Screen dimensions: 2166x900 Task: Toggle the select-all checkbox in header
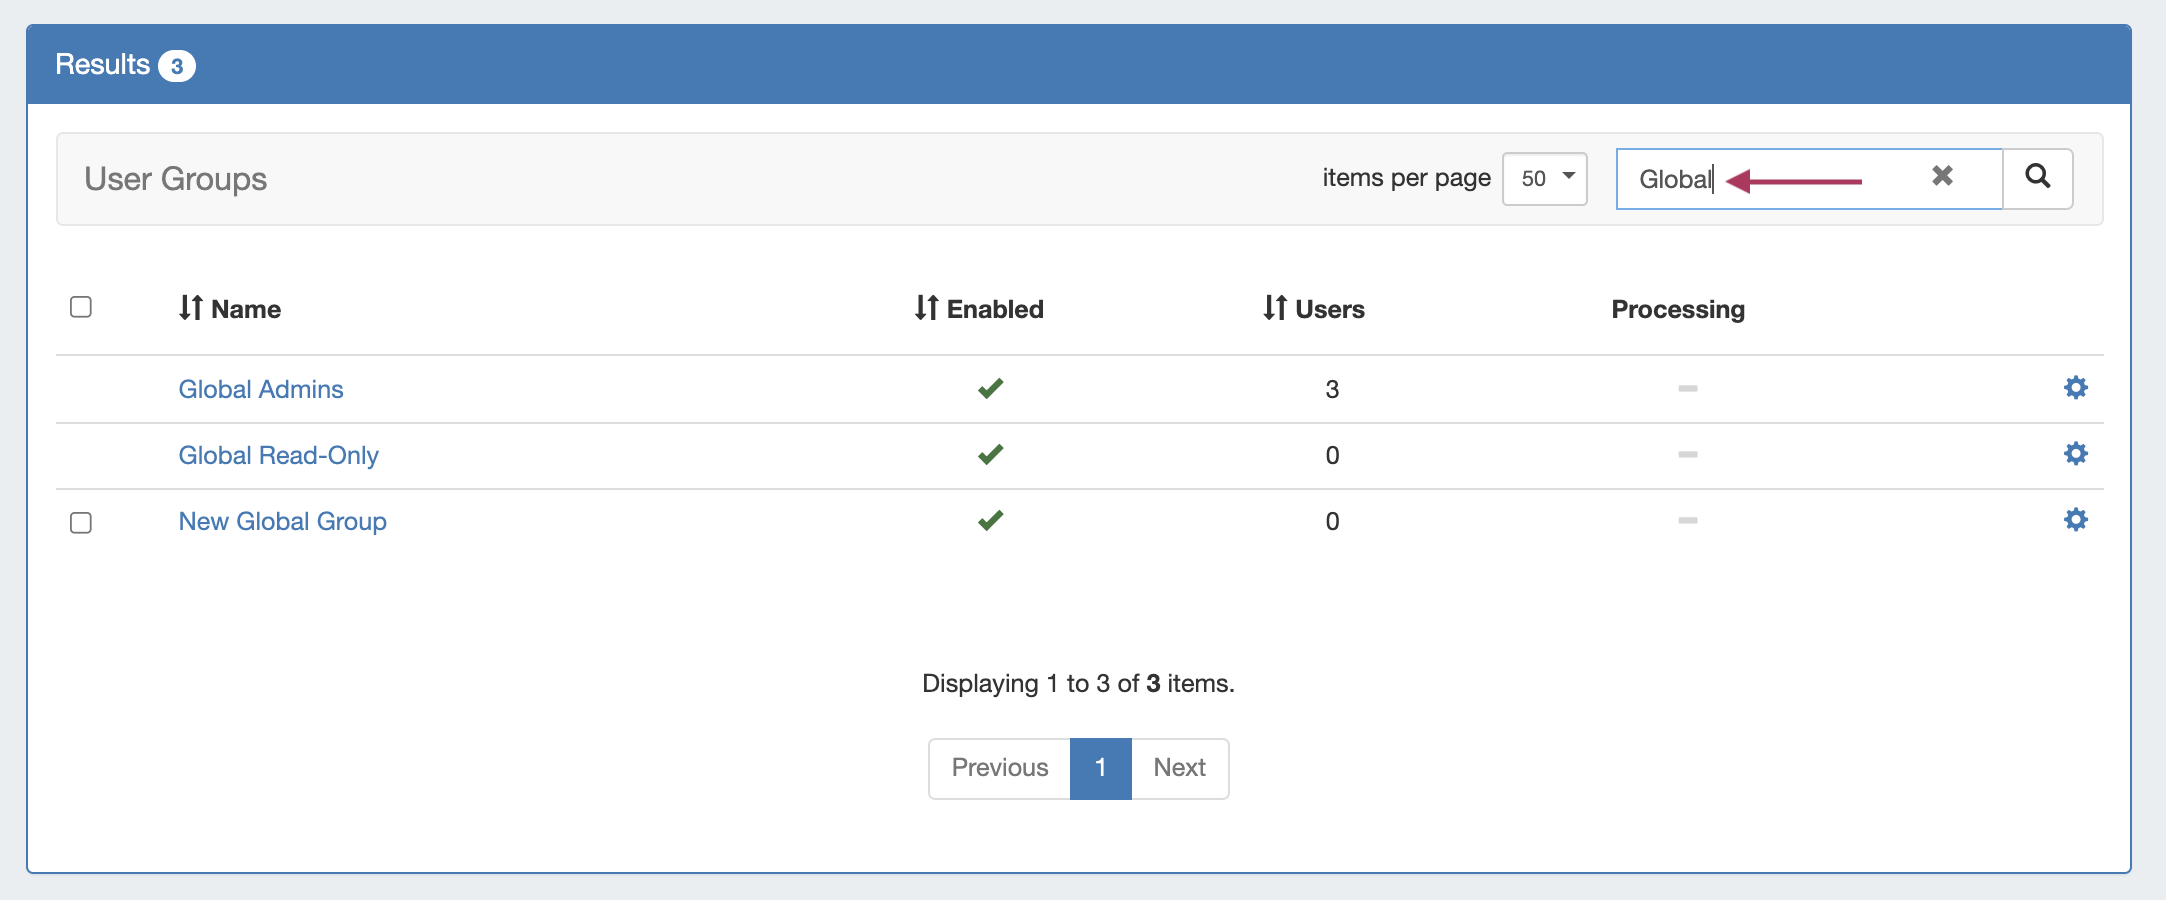tap(81, 307)
